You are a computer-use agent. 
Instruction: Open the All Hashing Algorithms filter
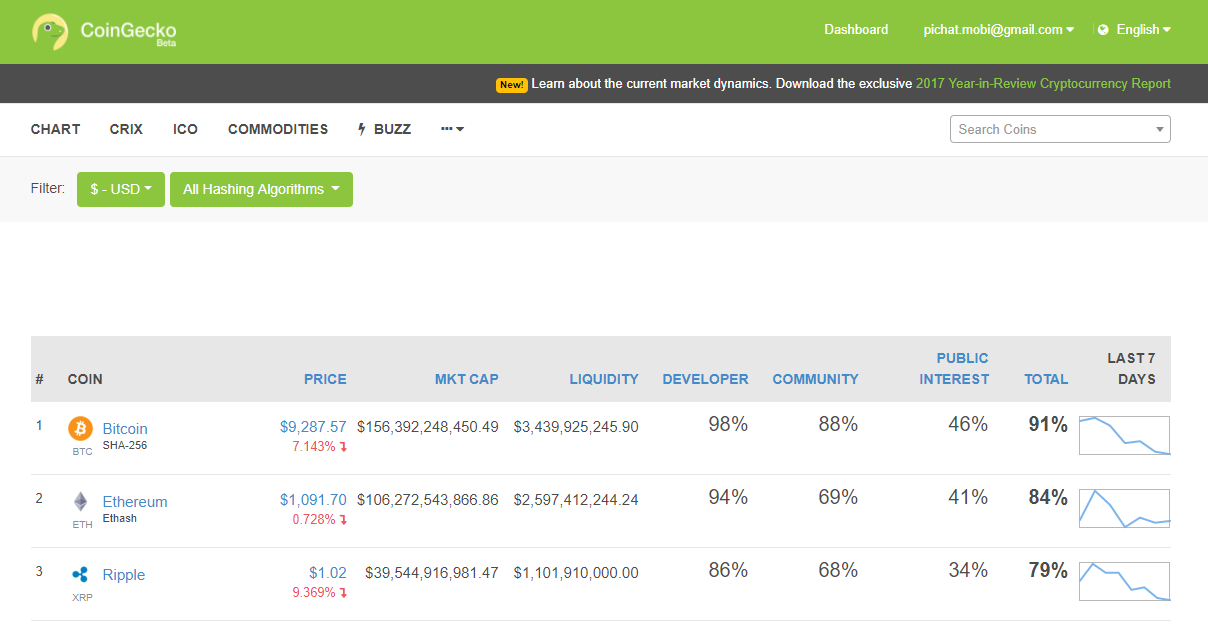pos(261,189)
